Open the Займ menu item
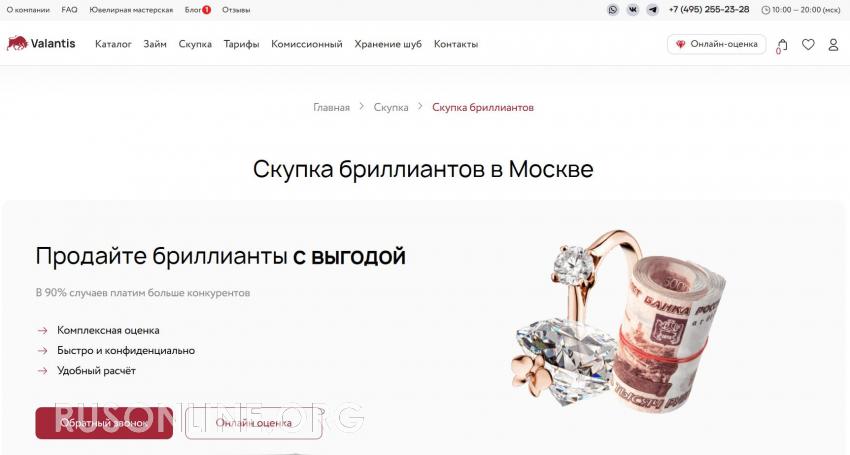The image size is (850, 455). coord(155,44)
